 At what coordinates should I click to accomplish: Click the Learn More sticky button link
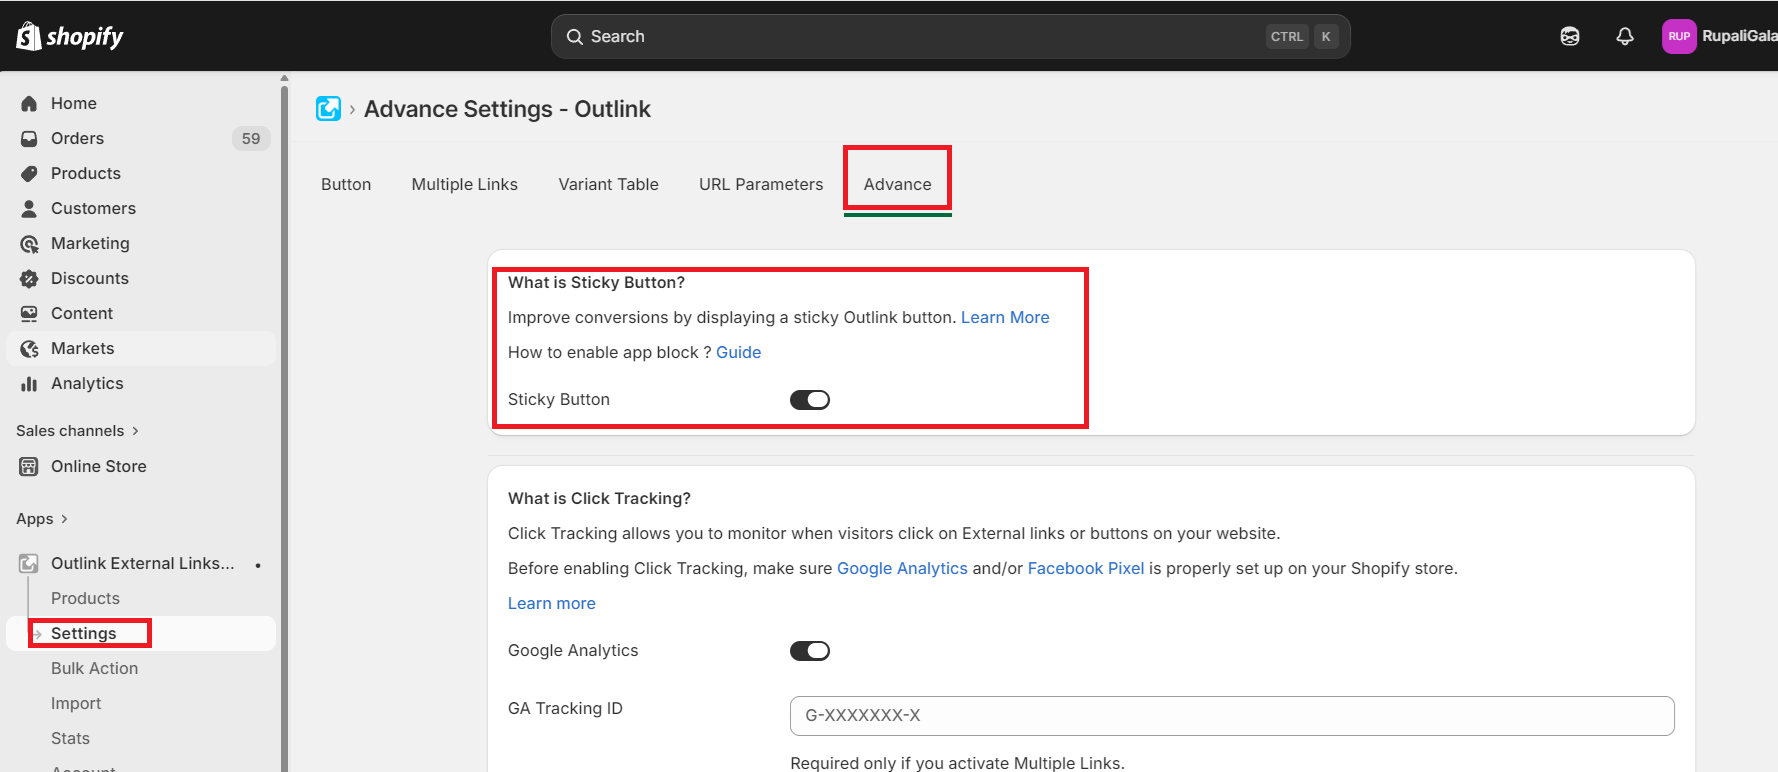1005,317
